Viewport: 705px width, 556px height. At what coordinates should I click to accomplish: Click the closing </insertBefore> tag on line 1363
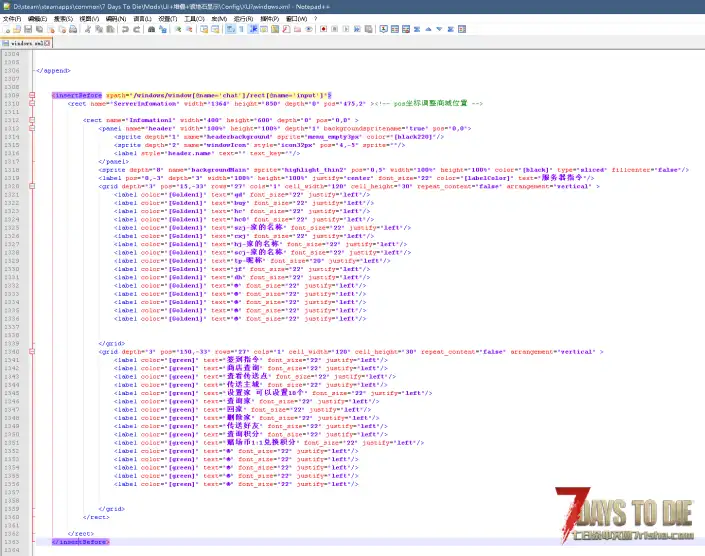click(x=80, y=542)
